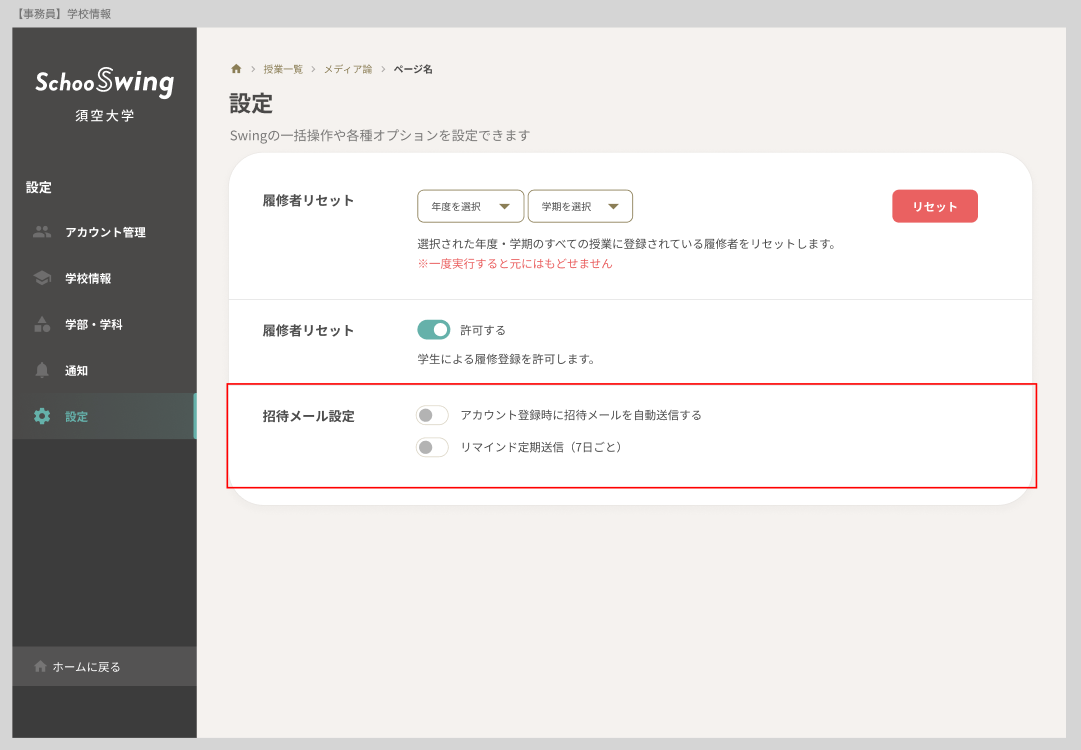The height and width of the screenshot is (750, 1081).
Task: Click the home icon next to ホームに戻る
Action: pyautogui.click(x=40, y=666)
